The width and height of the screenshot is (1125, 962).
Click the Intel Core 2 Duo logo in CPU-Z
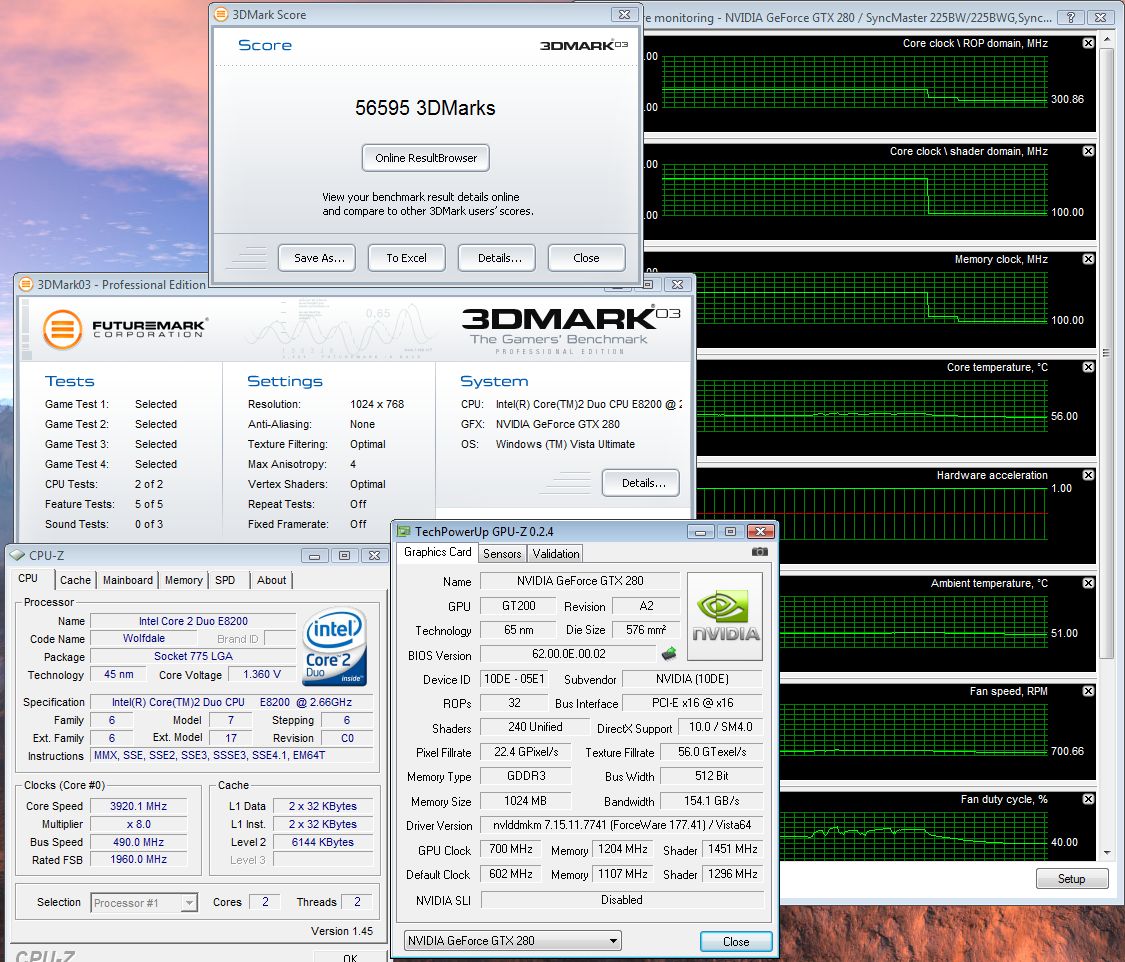click(335, 645)
